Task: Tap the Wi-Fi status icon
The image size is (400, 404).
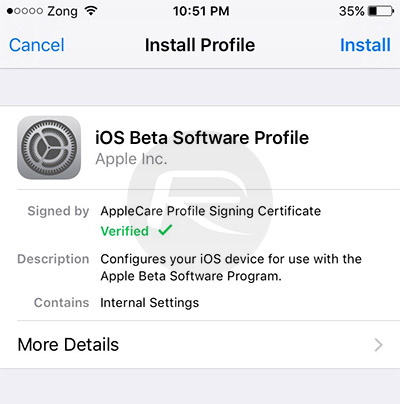Action: (x=91, y=11)
